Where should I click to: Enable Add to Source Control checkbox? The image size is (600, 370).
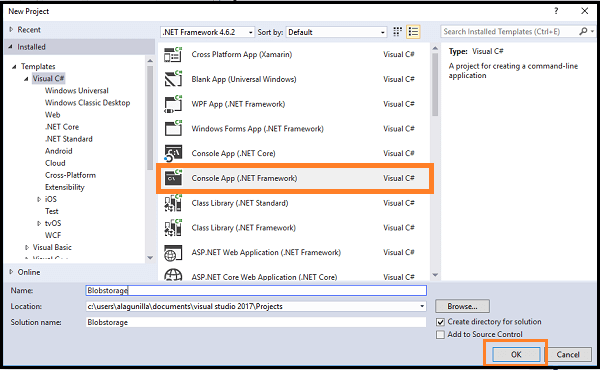440,334
